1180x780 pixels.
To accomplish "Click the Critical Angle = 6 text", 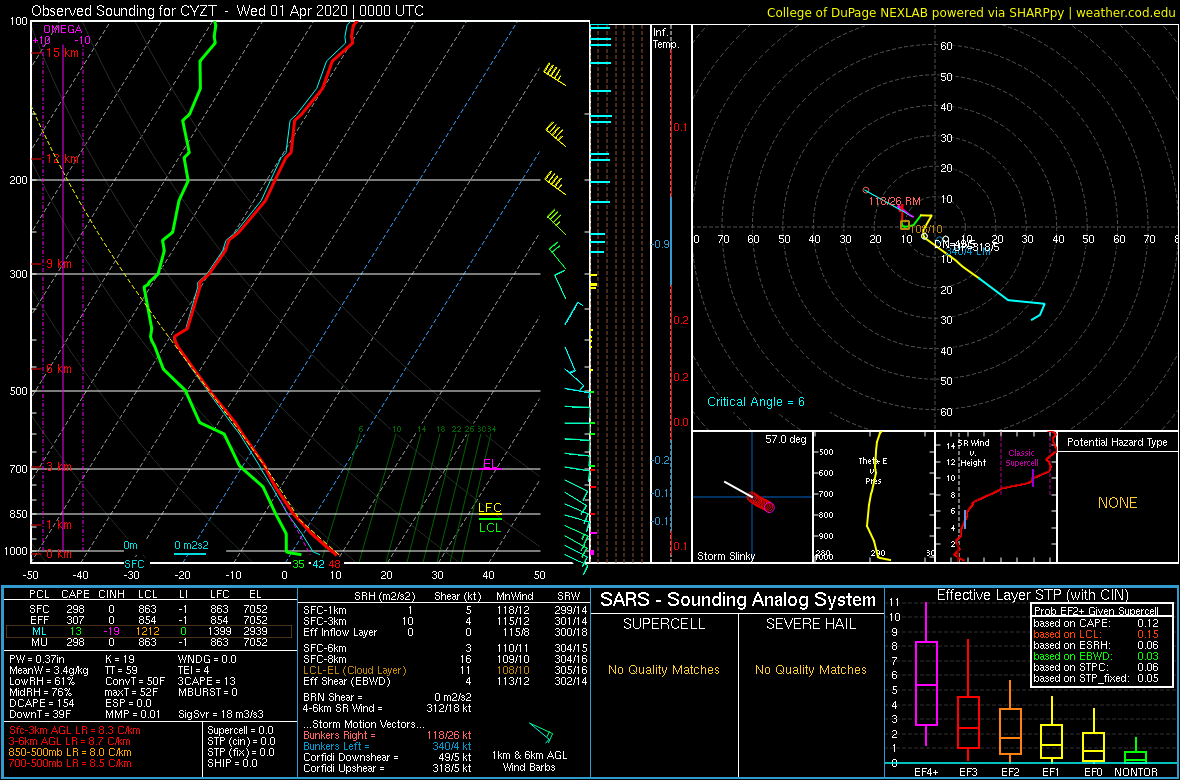I will tap(756, 402).
